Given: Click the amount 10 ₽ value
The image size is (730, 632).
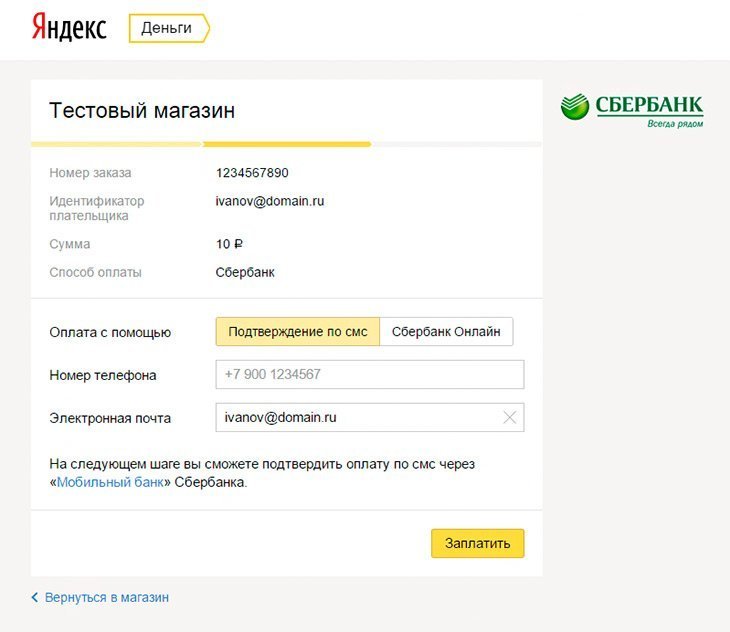Looking at the screenshot, I should point(229,244).
